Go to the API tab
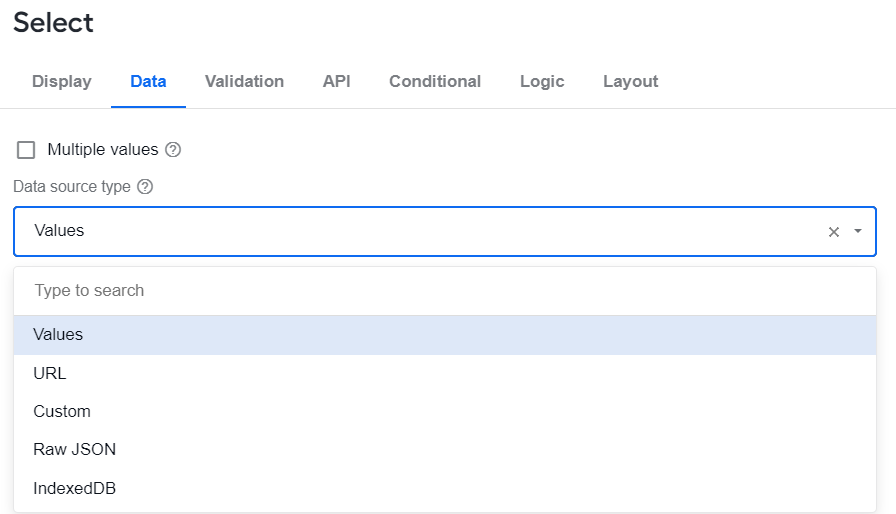The width and height of the screenshot is (896, 514). [x=337, y=81]
